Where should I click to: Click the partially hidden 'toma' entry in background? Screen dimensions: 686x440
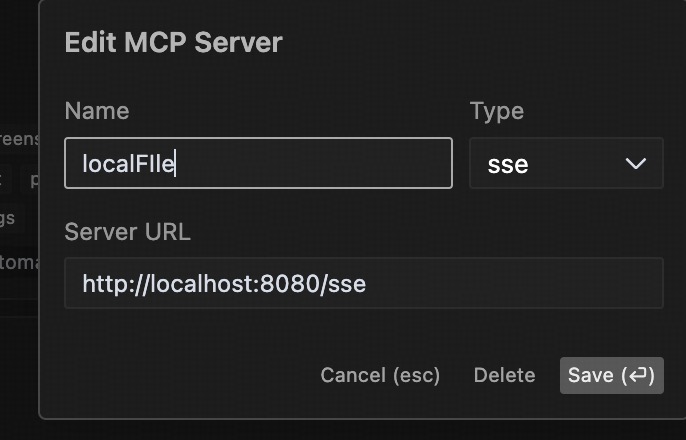(x=19, y=262)
